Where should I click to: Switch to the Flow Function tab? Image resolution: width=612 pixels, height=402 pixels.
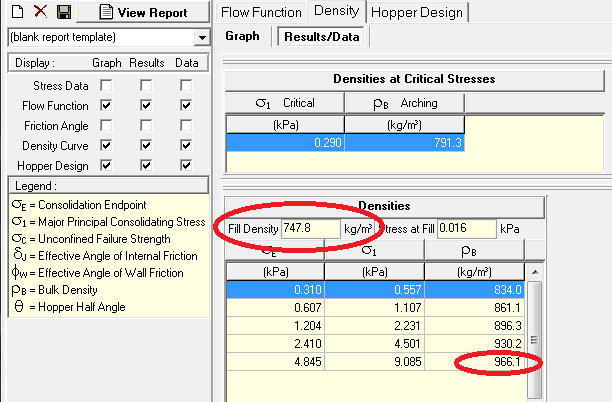[x=261, y=12]
